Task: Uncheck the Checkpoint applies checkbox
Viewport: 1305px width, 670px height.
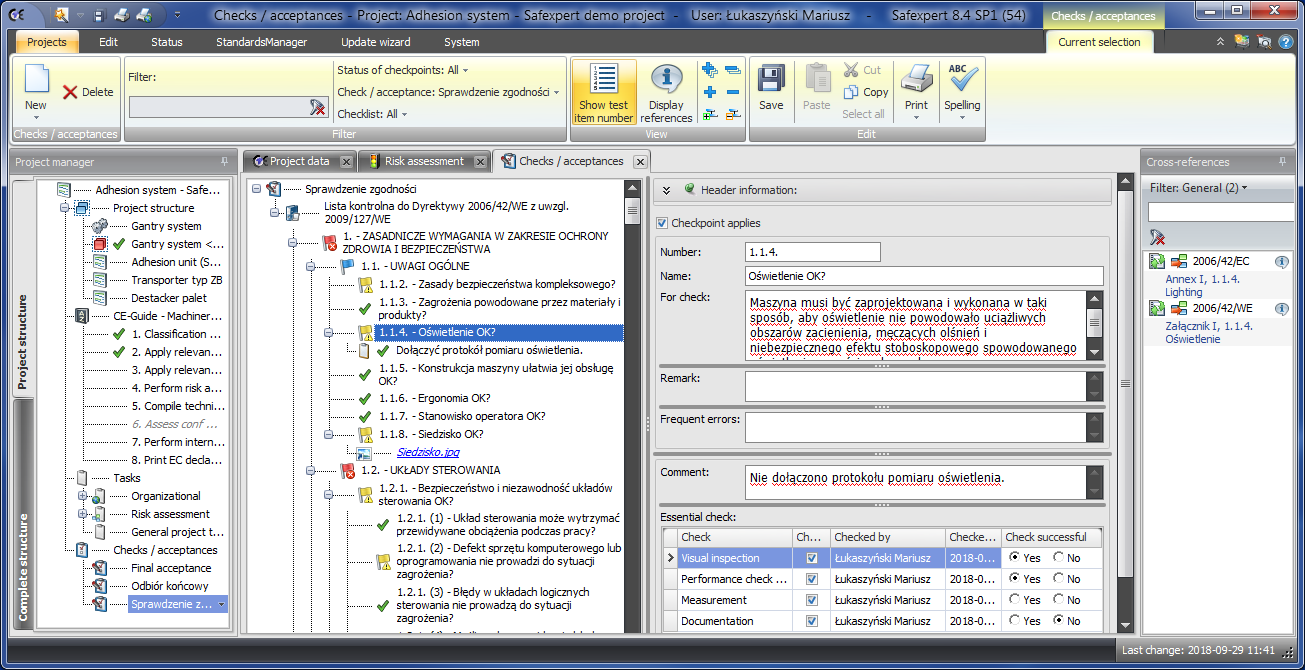Action: point(661,223)
